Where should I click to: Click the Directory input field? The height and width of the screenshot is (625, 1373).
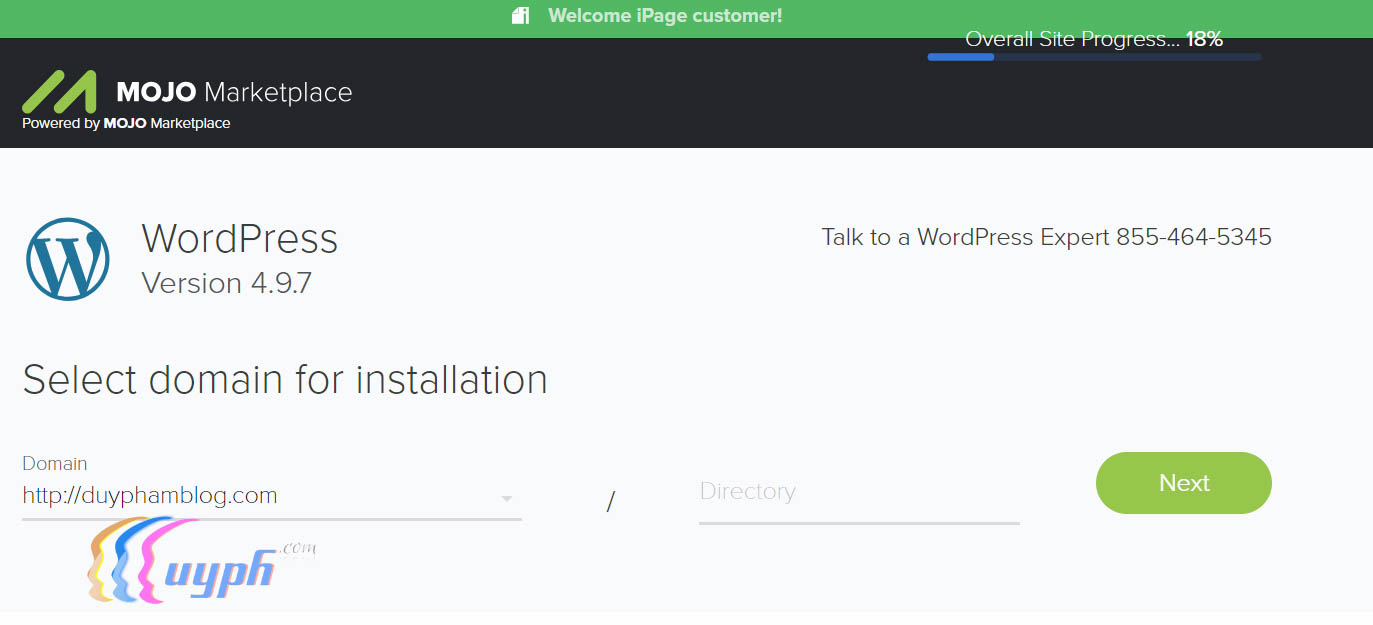pyautogui.click(x=858, y=493)
